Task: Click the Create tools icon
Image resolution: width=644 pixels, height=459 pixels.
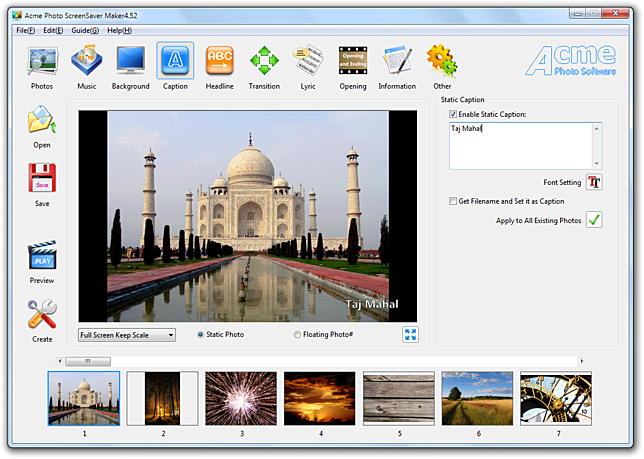Action: [42, 314]
